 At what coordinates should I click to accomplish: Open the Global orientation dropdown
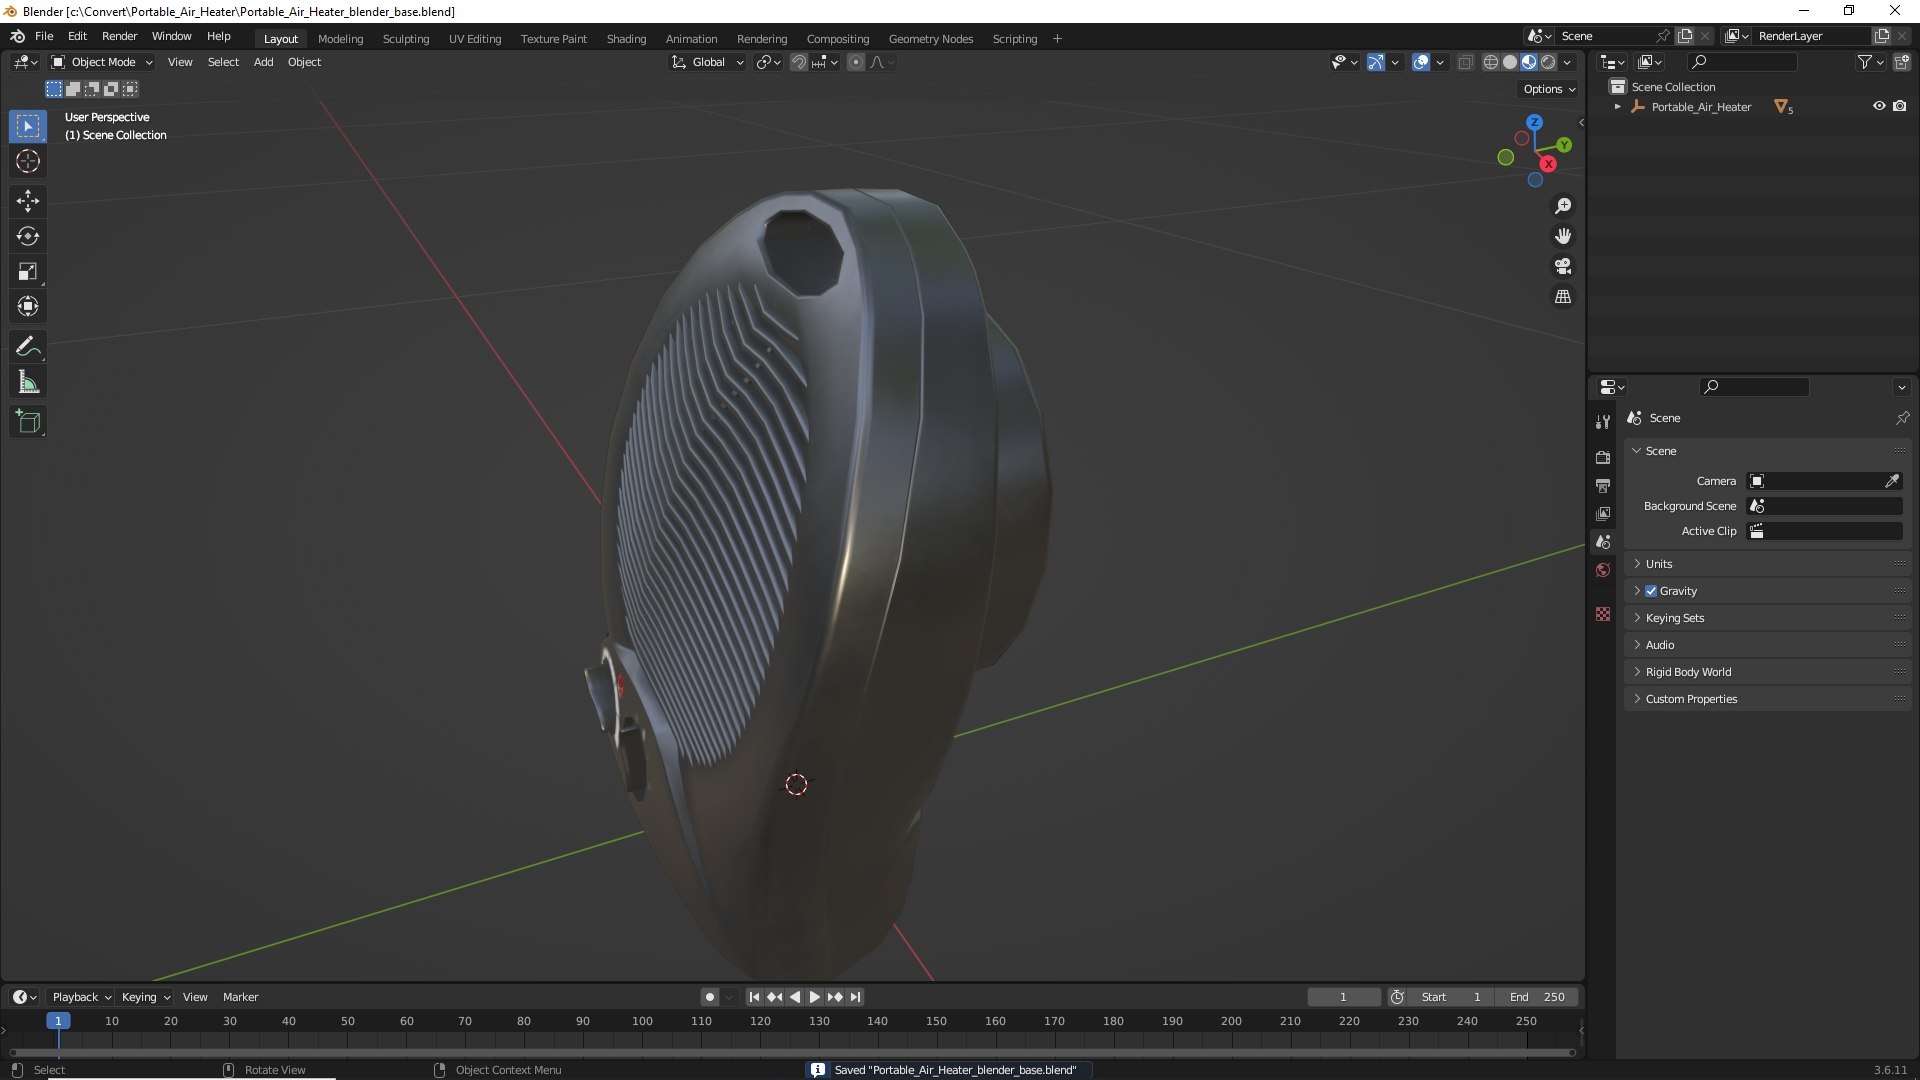[x=708, y=62]
